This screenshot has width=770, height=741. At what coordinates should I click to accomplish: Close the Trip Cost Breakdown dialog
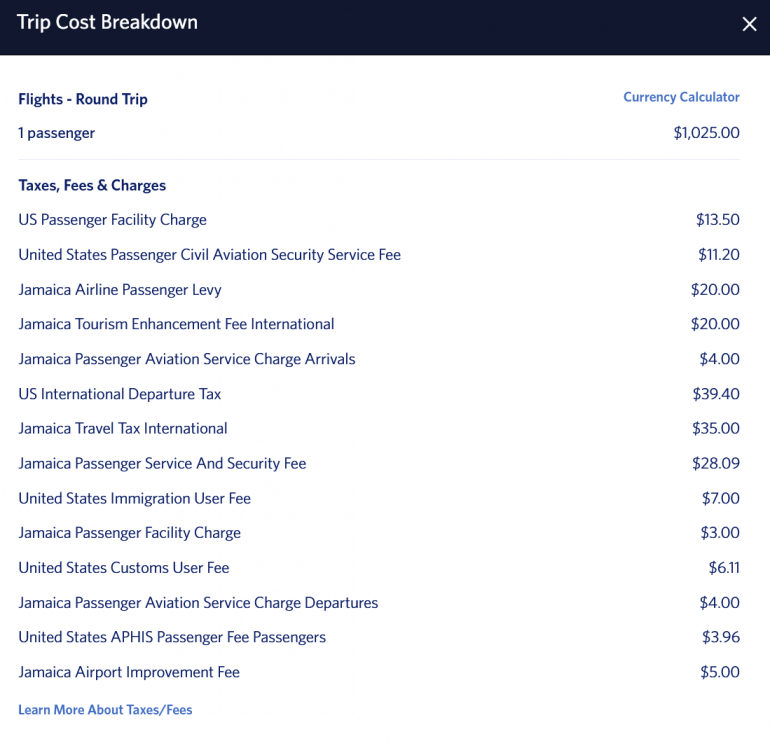pos(749,24)
